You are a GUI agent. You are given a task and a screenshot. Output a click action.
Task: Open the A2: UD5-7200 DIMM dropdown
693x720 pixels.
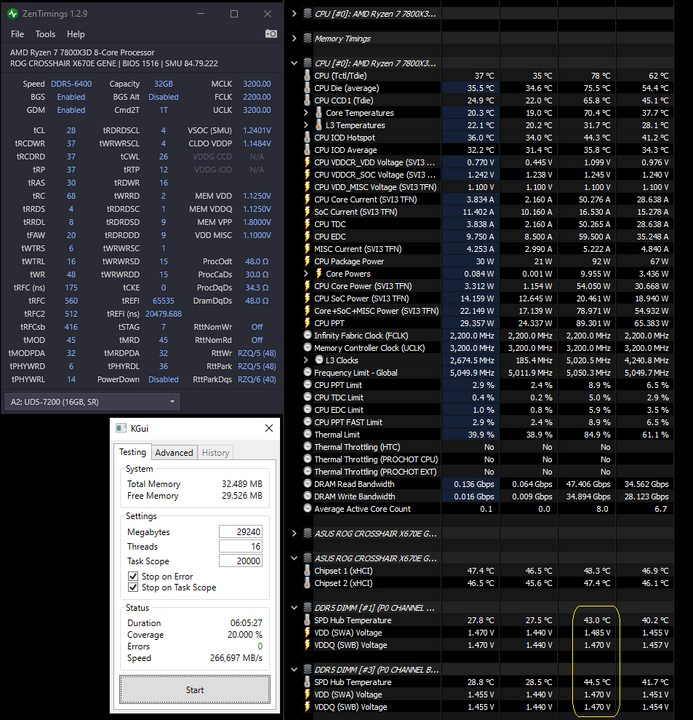tap(92, 402)
